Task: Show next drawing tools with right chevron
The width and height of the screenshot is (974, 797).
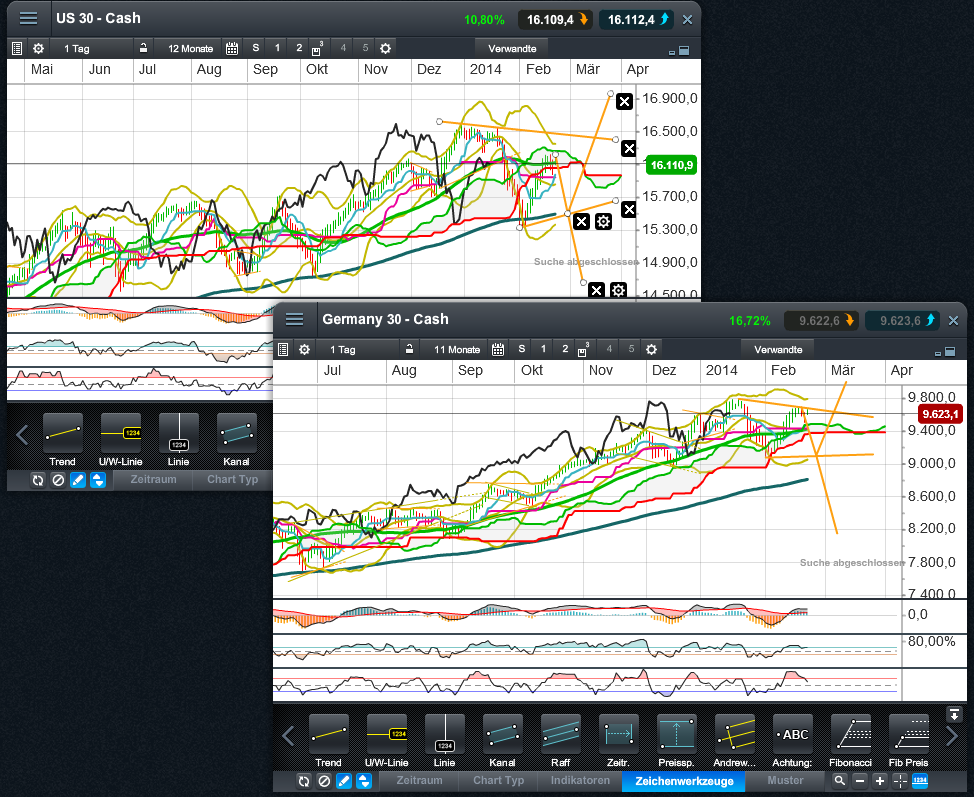Action: pos(952,737)
